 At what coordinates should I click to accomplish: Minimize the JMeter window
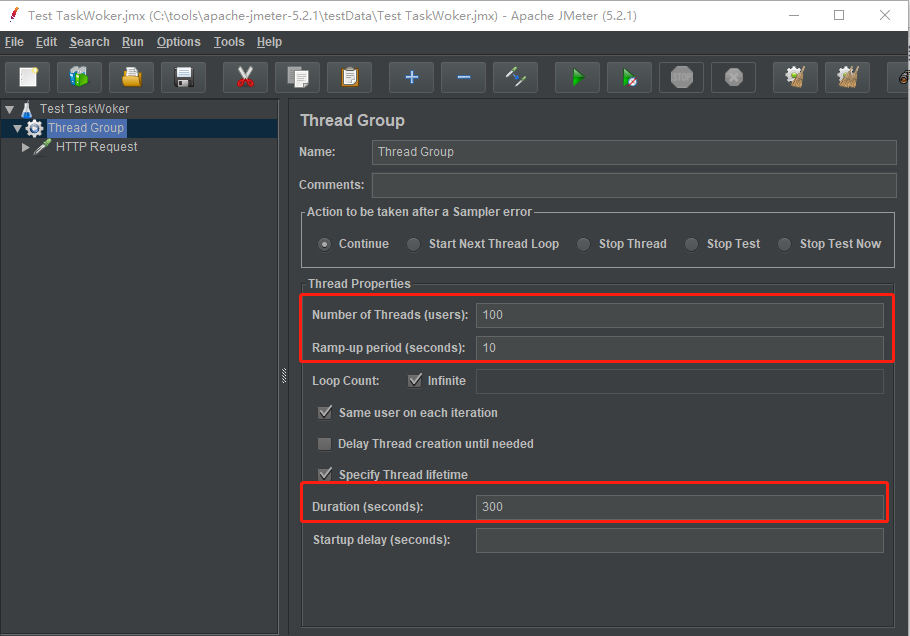794,15
